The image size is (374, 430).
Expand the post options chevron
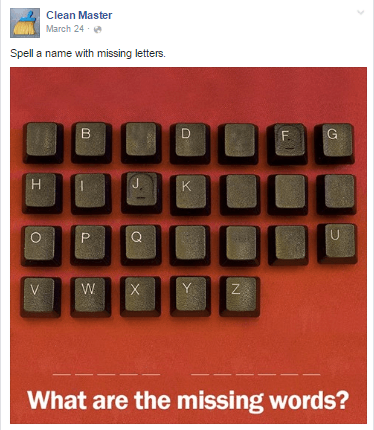360,13
